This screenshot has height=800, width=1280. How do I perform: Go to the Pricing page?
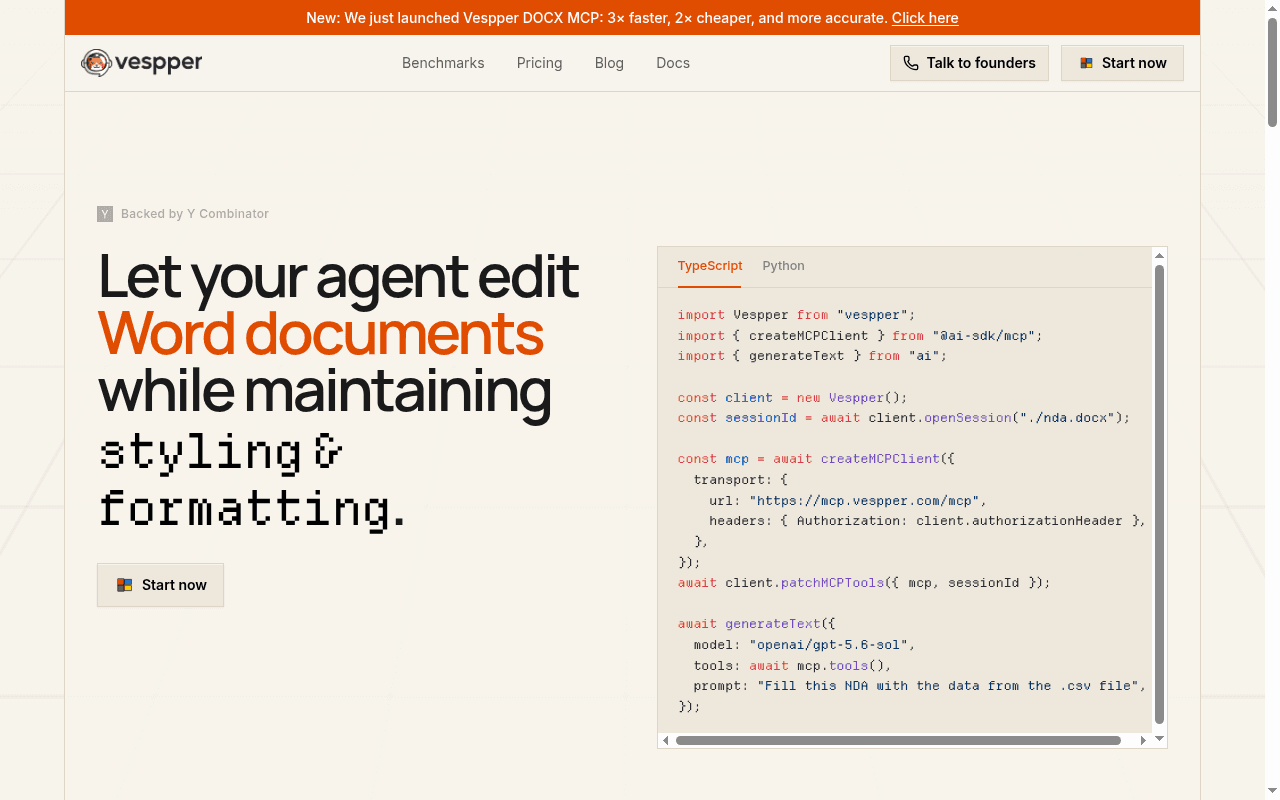coord(540,63)
